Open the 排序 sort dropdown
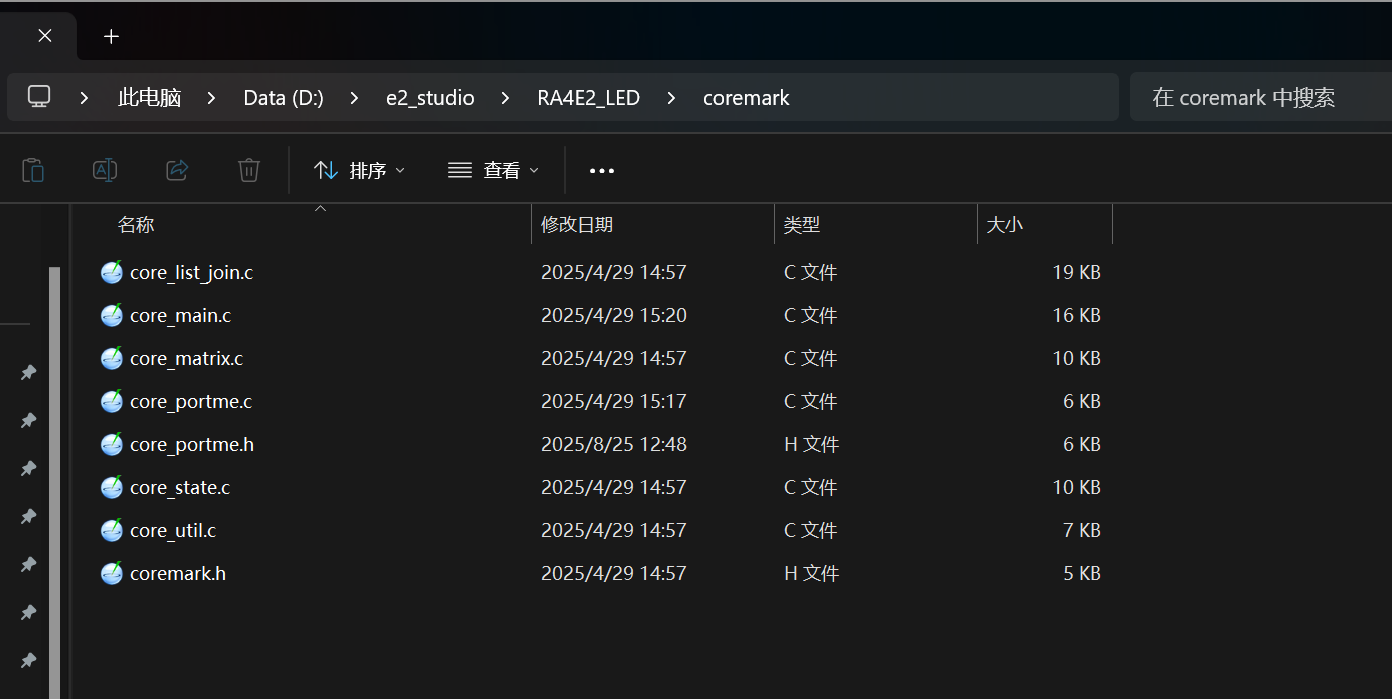The height and width of the screenshot is (699, 1392). coord(359,171)
